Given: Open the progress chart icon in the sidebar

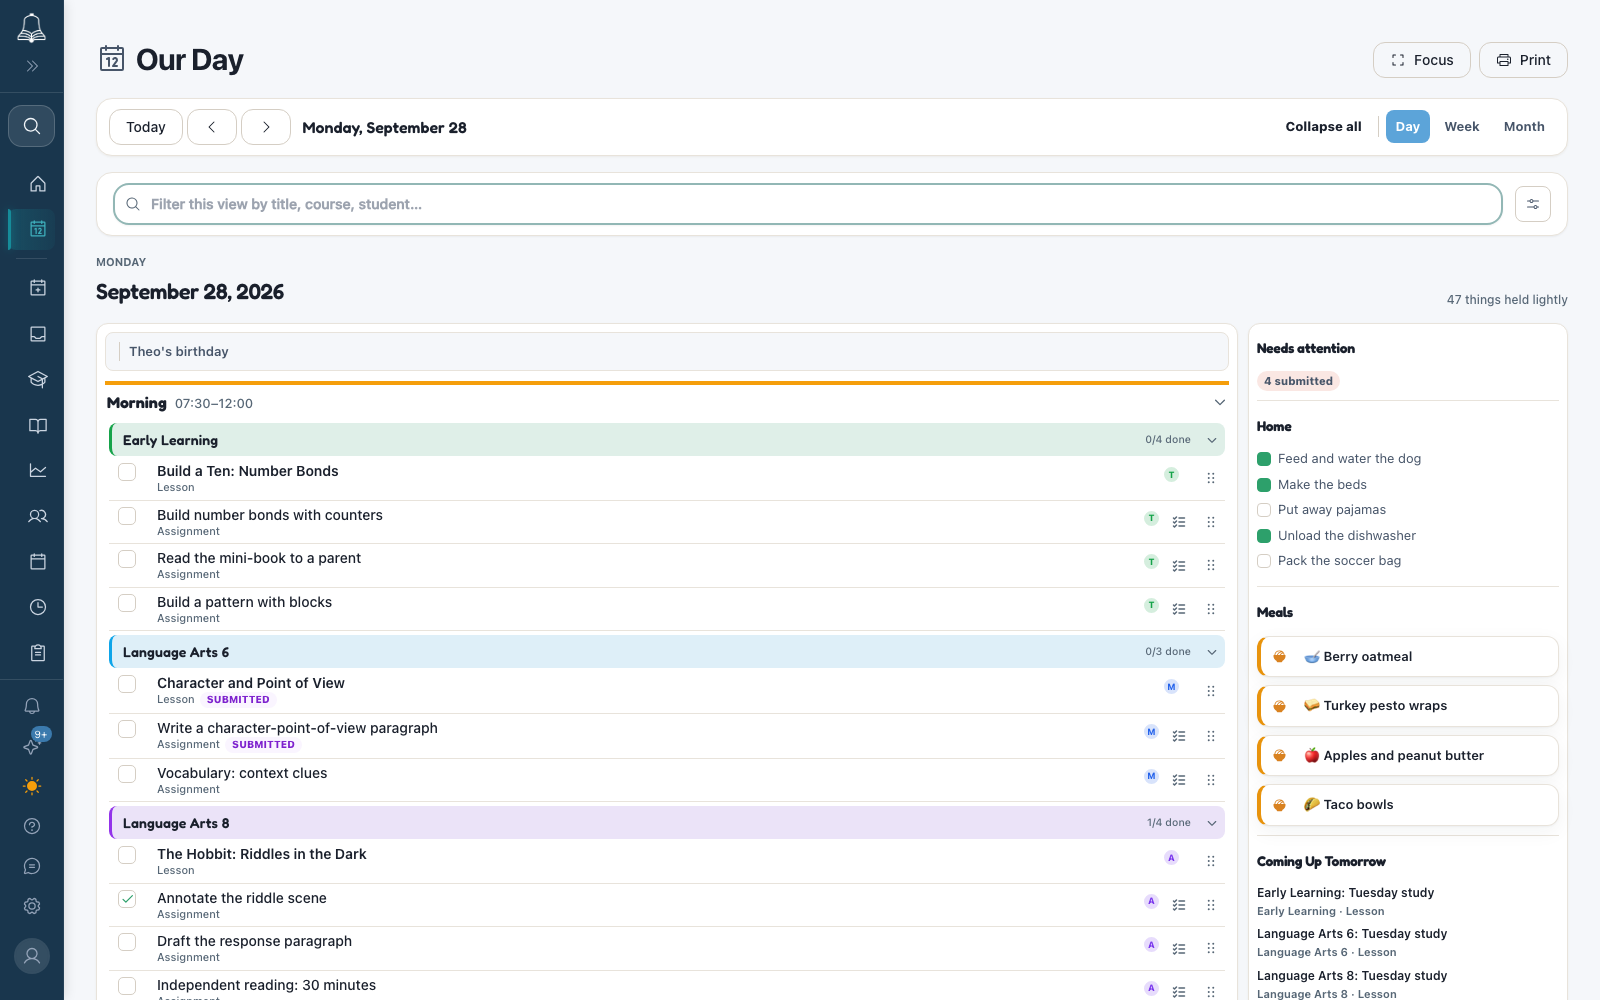Looking at the screenshot, I should [38, 470].
